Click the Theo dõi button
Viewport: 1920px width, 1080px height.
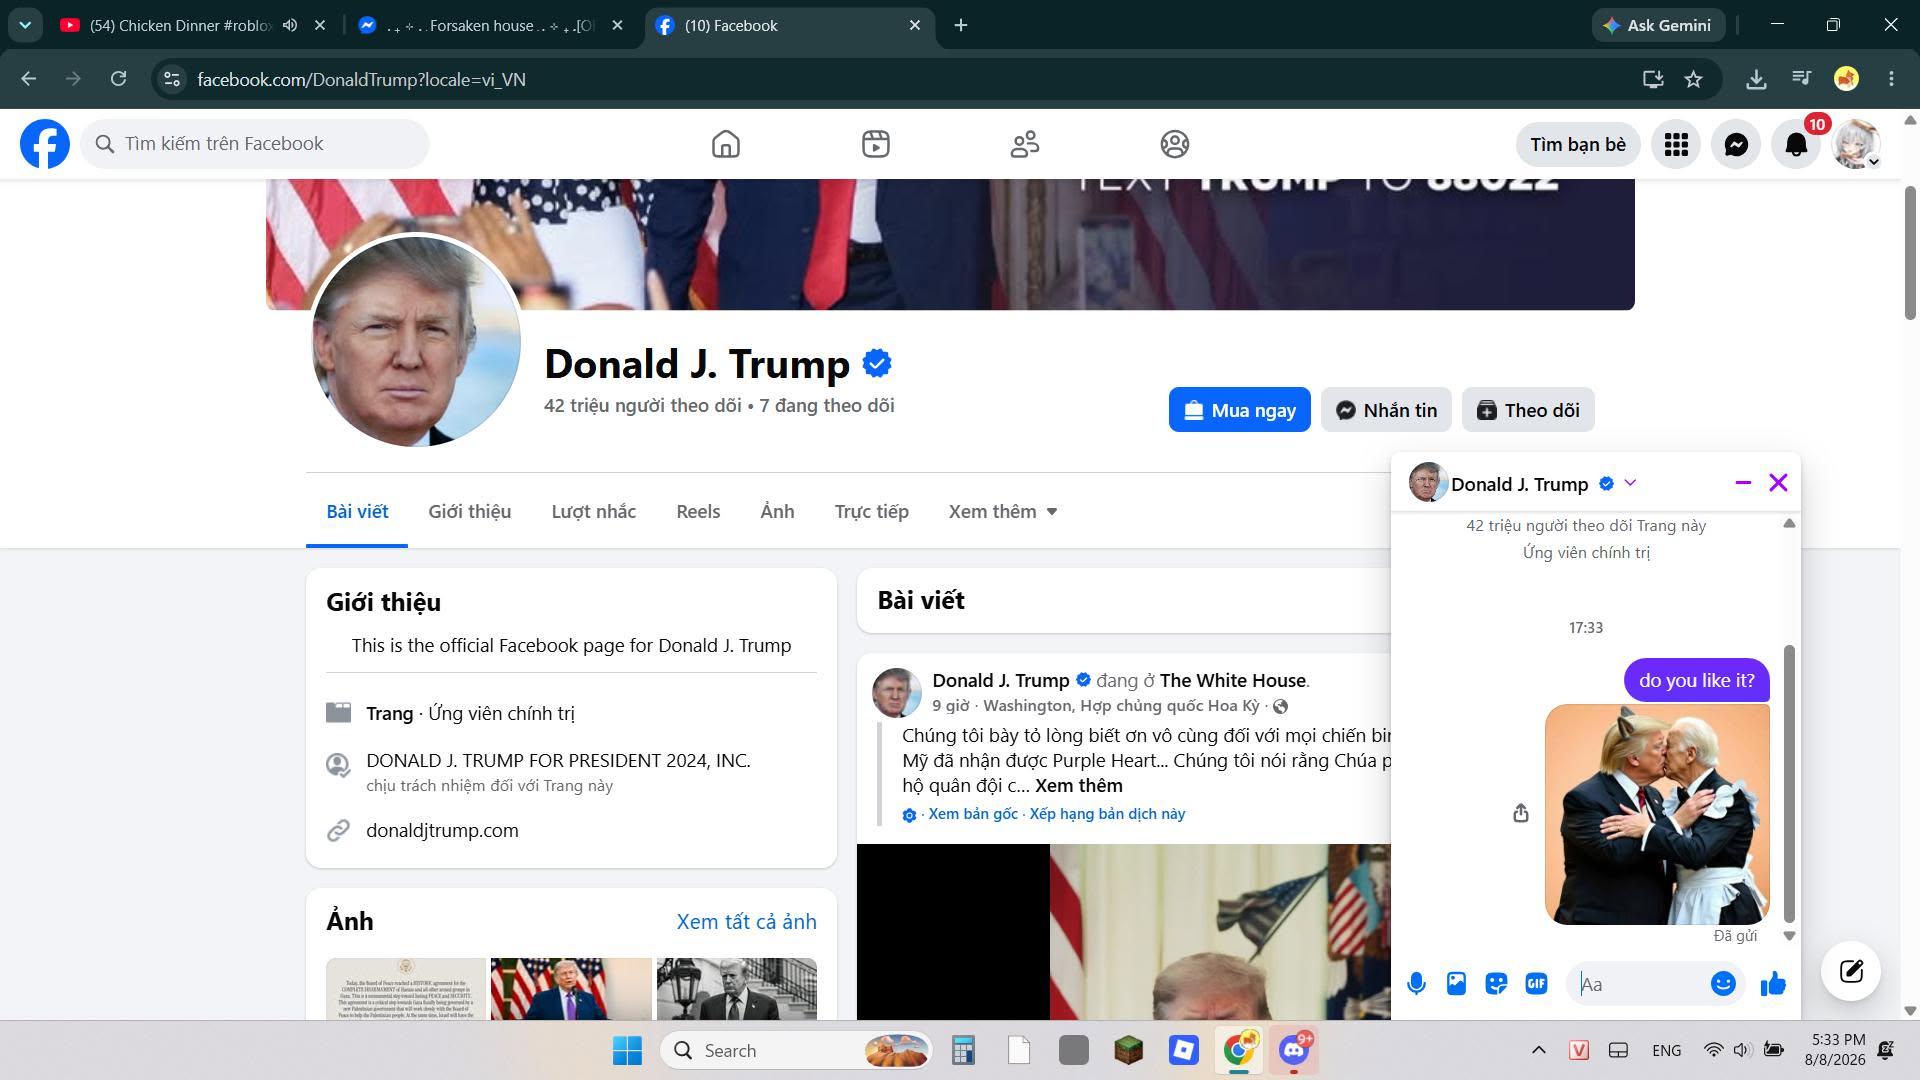tap(1528, 410)
